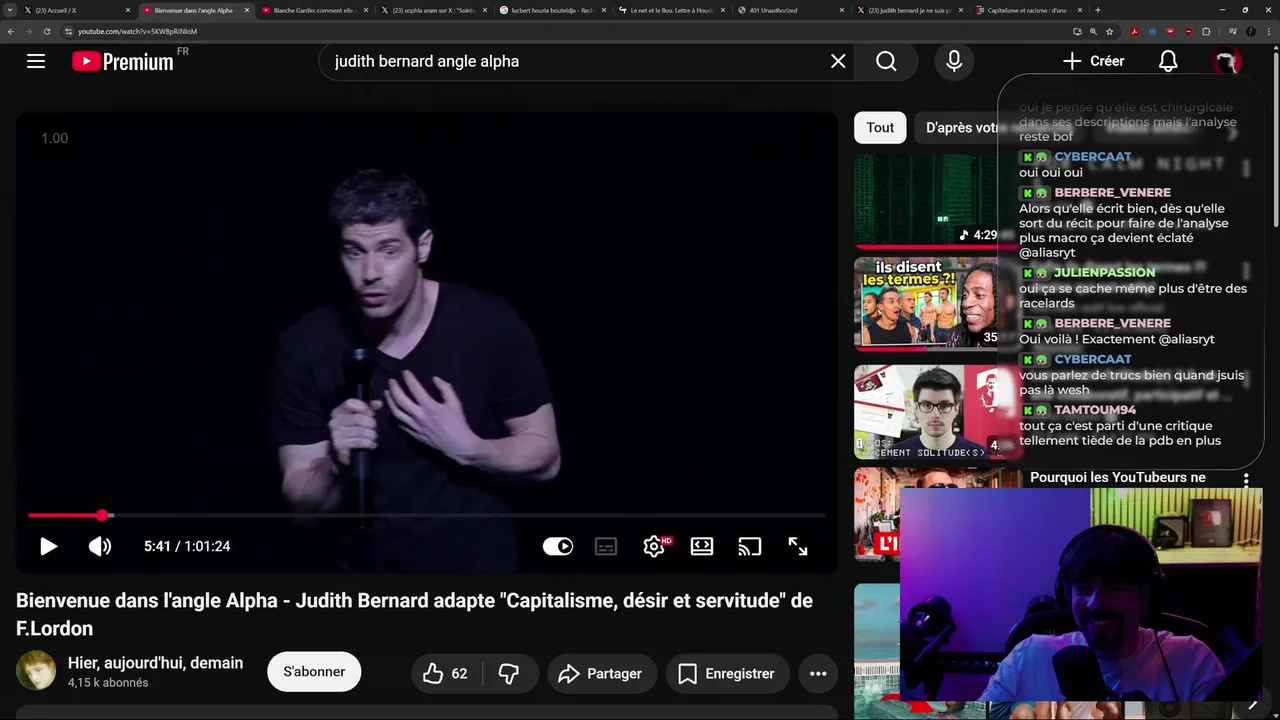Switch to the Blanche Gardin tab
This screenshot has height=720, width=1280.
click(313, 10)
